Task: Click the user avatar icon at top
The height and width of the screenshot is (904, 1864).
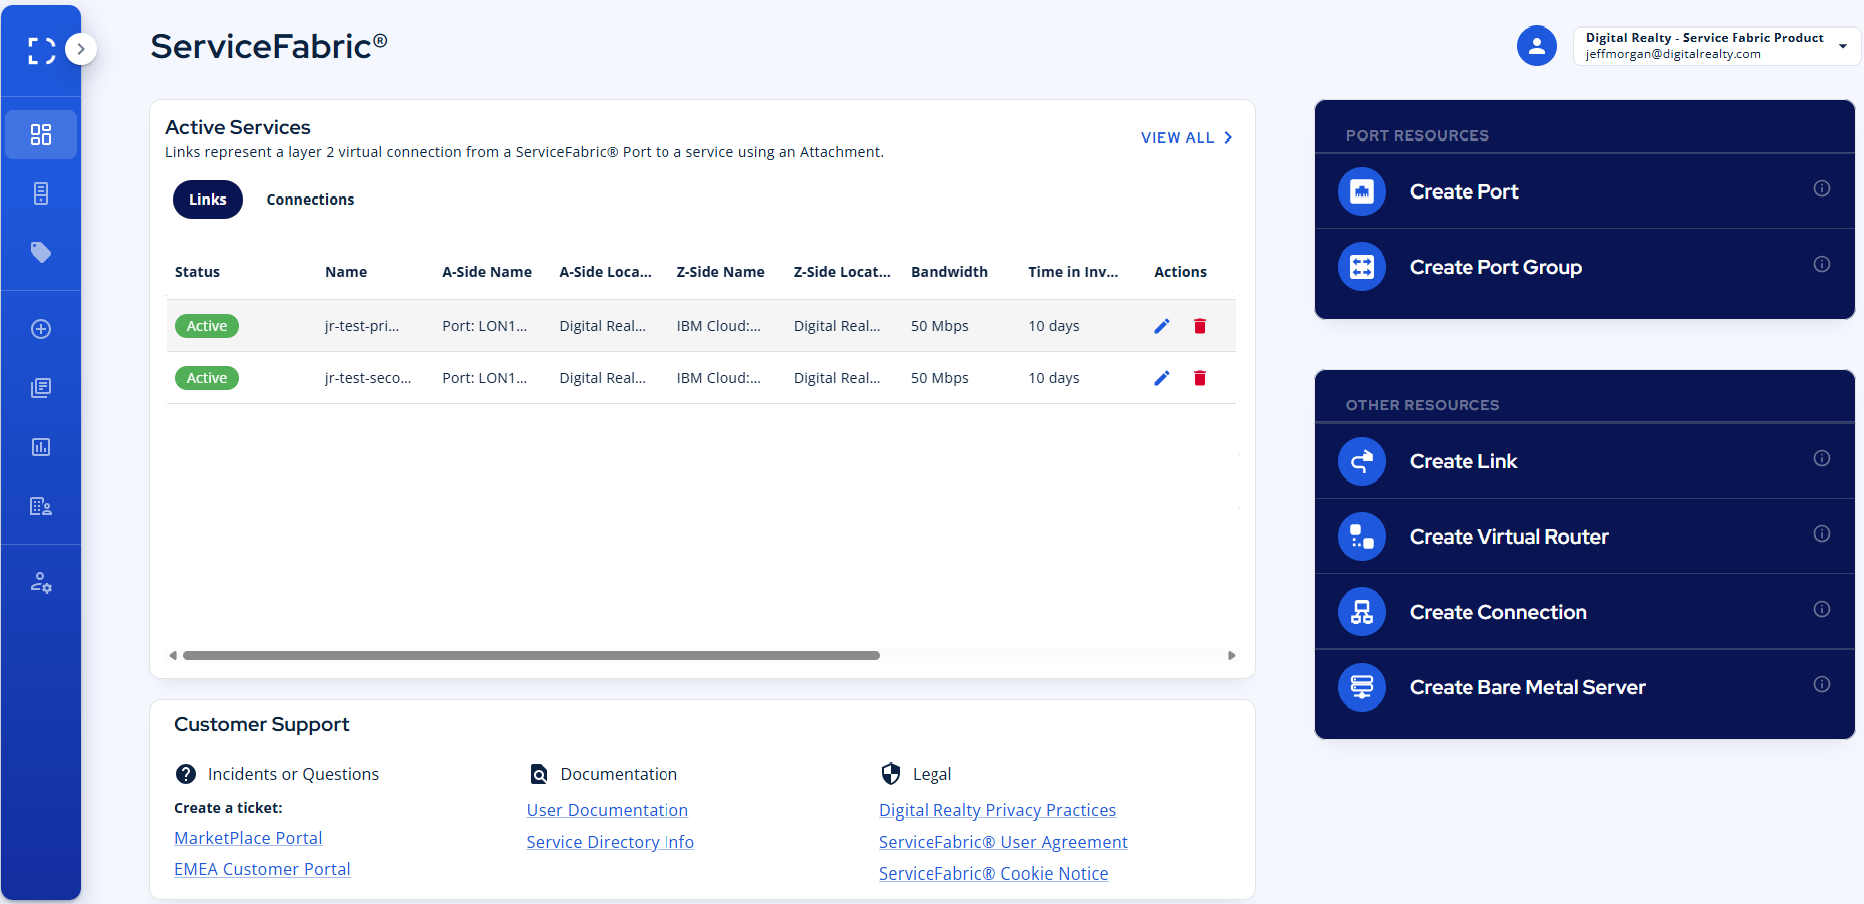Action: coord(1537,46)
